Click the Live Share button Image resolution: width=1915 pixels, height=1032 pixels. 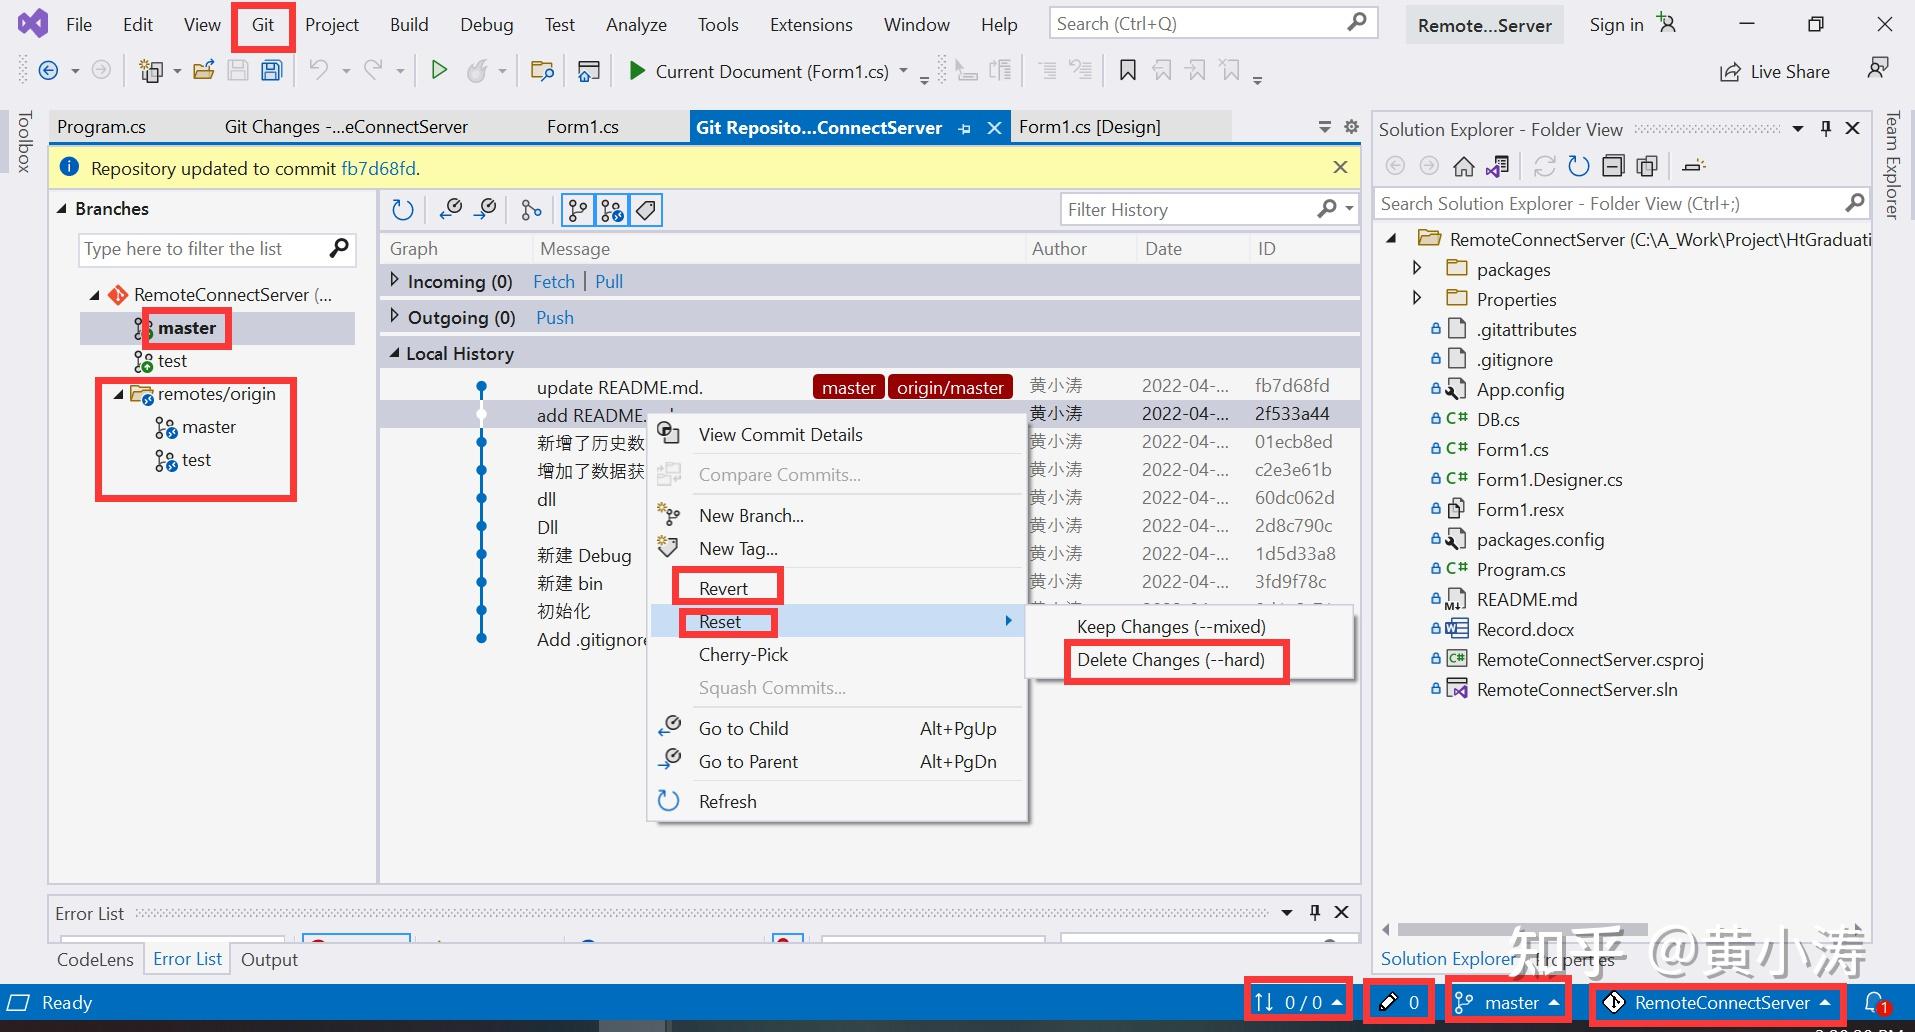[1774, 72]
